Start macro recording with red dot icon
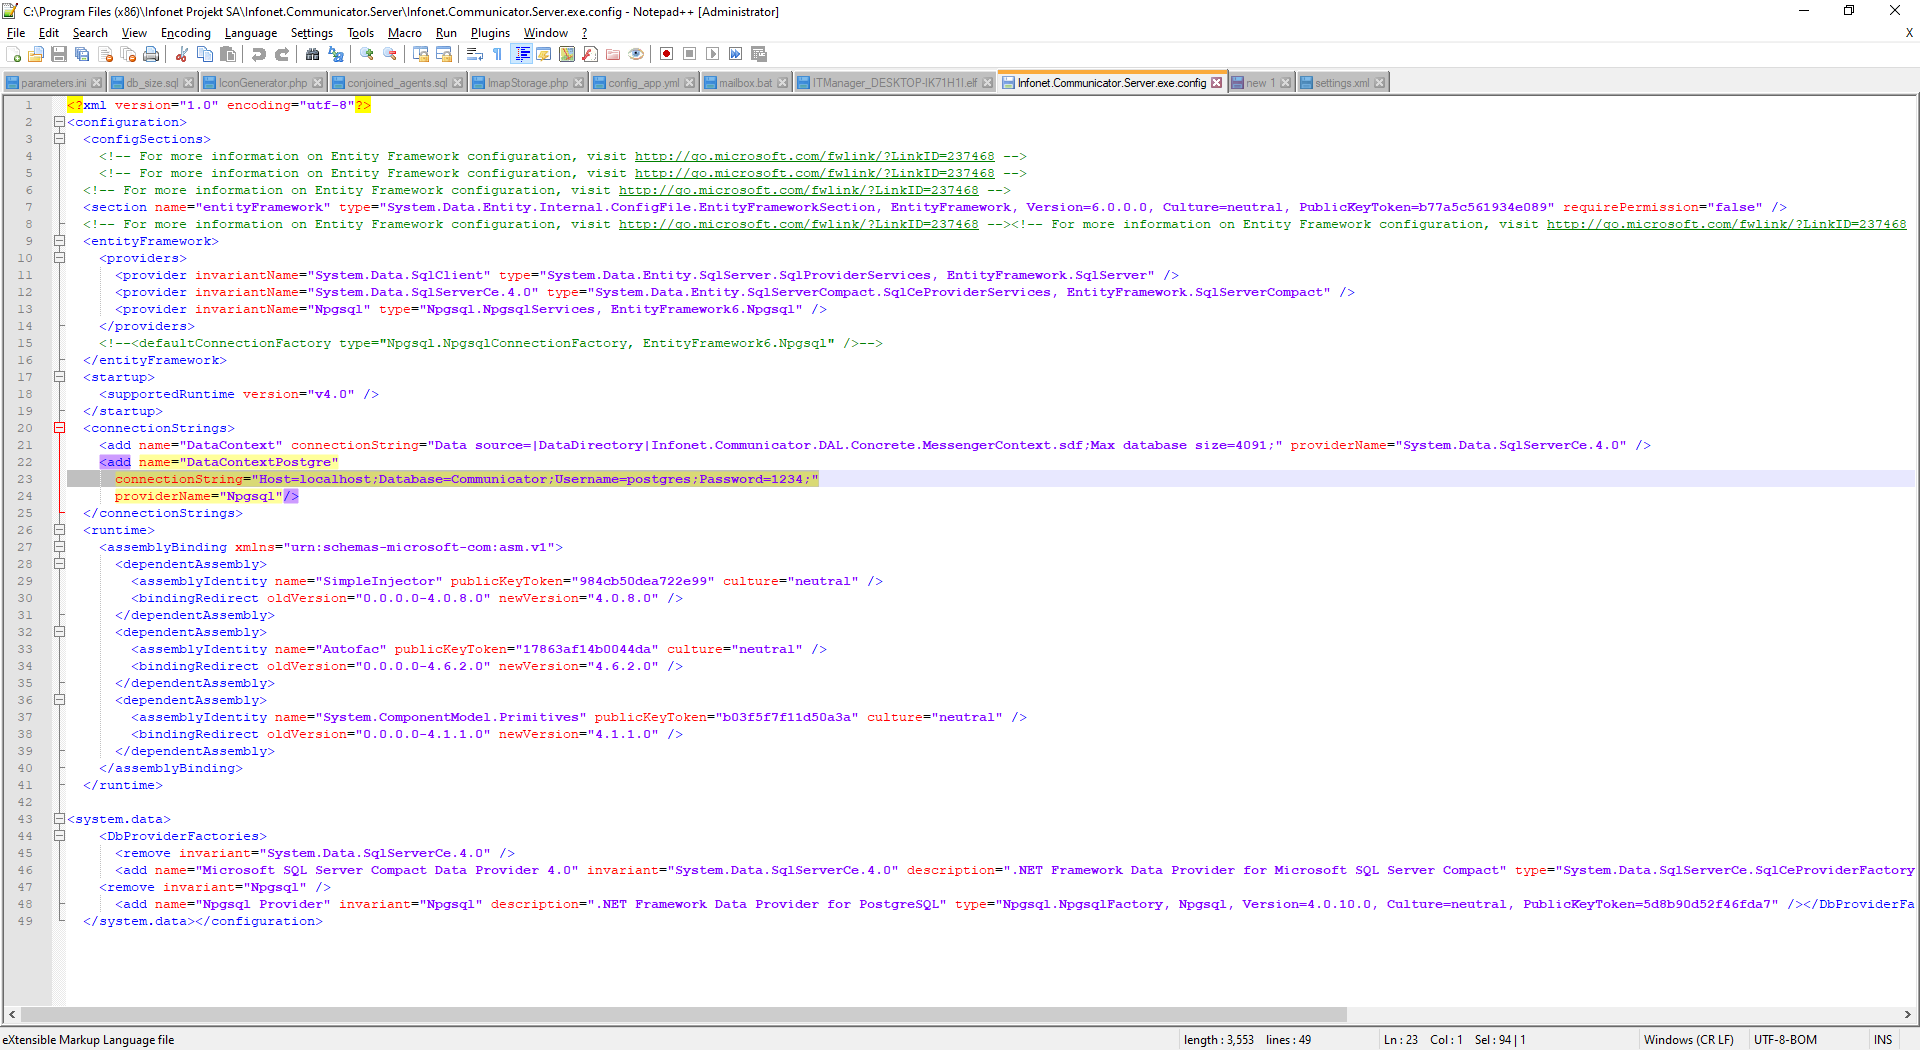Viewport: 1920px width, 1050px height. (667, 54)
